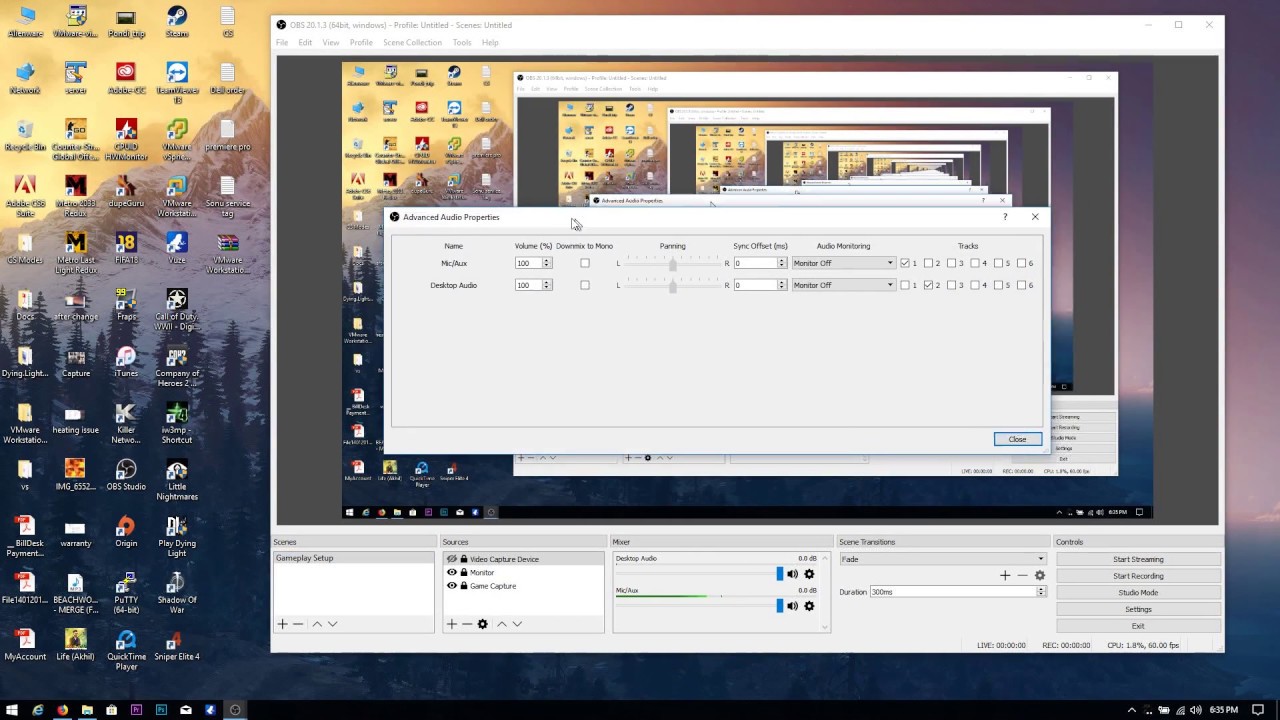Click Start Streaming in Controls
The height and width of the screenshot is (720, 1280).
pos(1138,559)
